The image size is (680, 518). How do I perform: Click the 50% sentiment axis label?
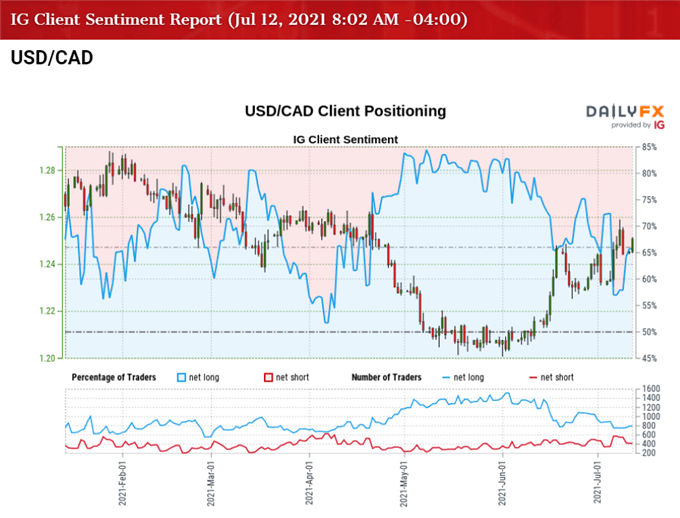pyautogui.click(x=649, y=332)
